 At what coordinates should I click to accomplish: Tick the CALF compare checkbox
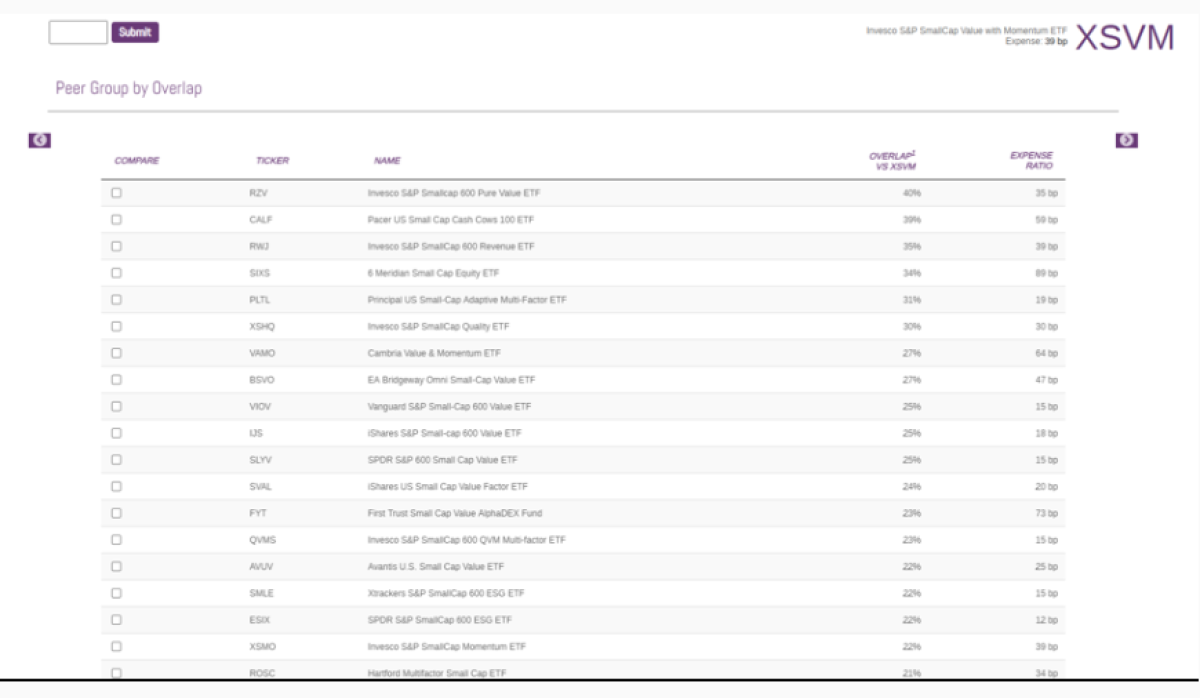[x=117, y=219]
